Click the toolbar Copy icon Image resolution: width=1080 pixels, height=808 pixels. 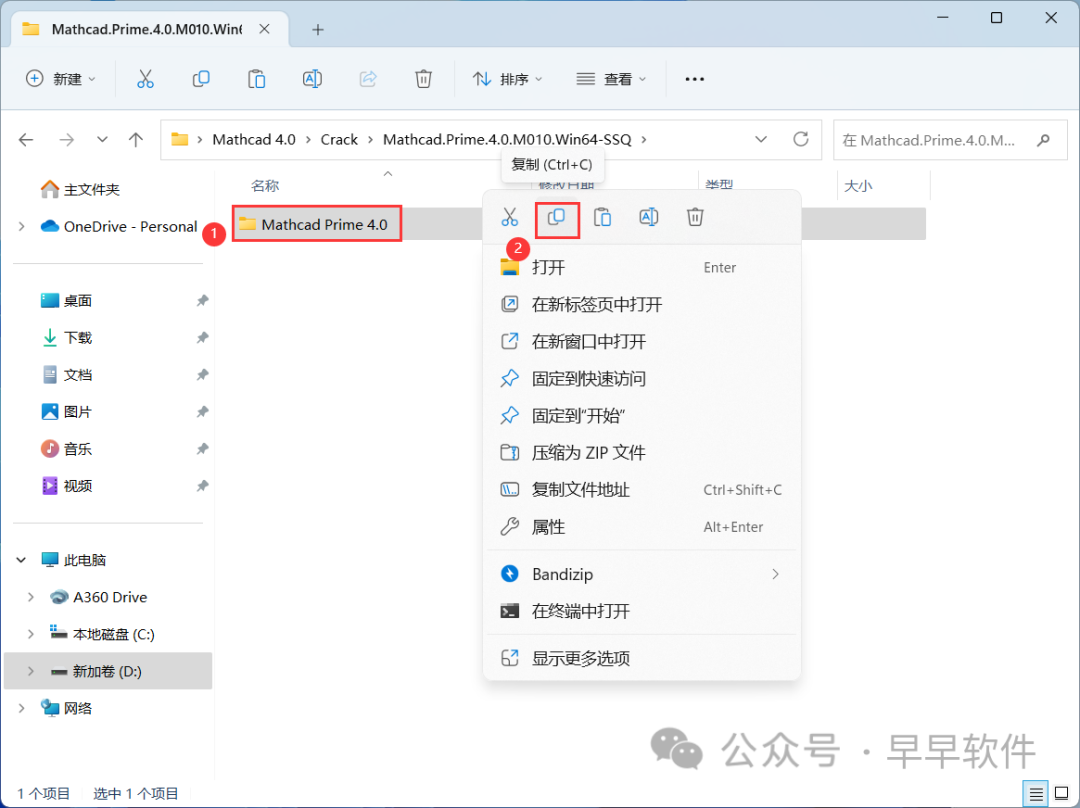click(200, 79)
